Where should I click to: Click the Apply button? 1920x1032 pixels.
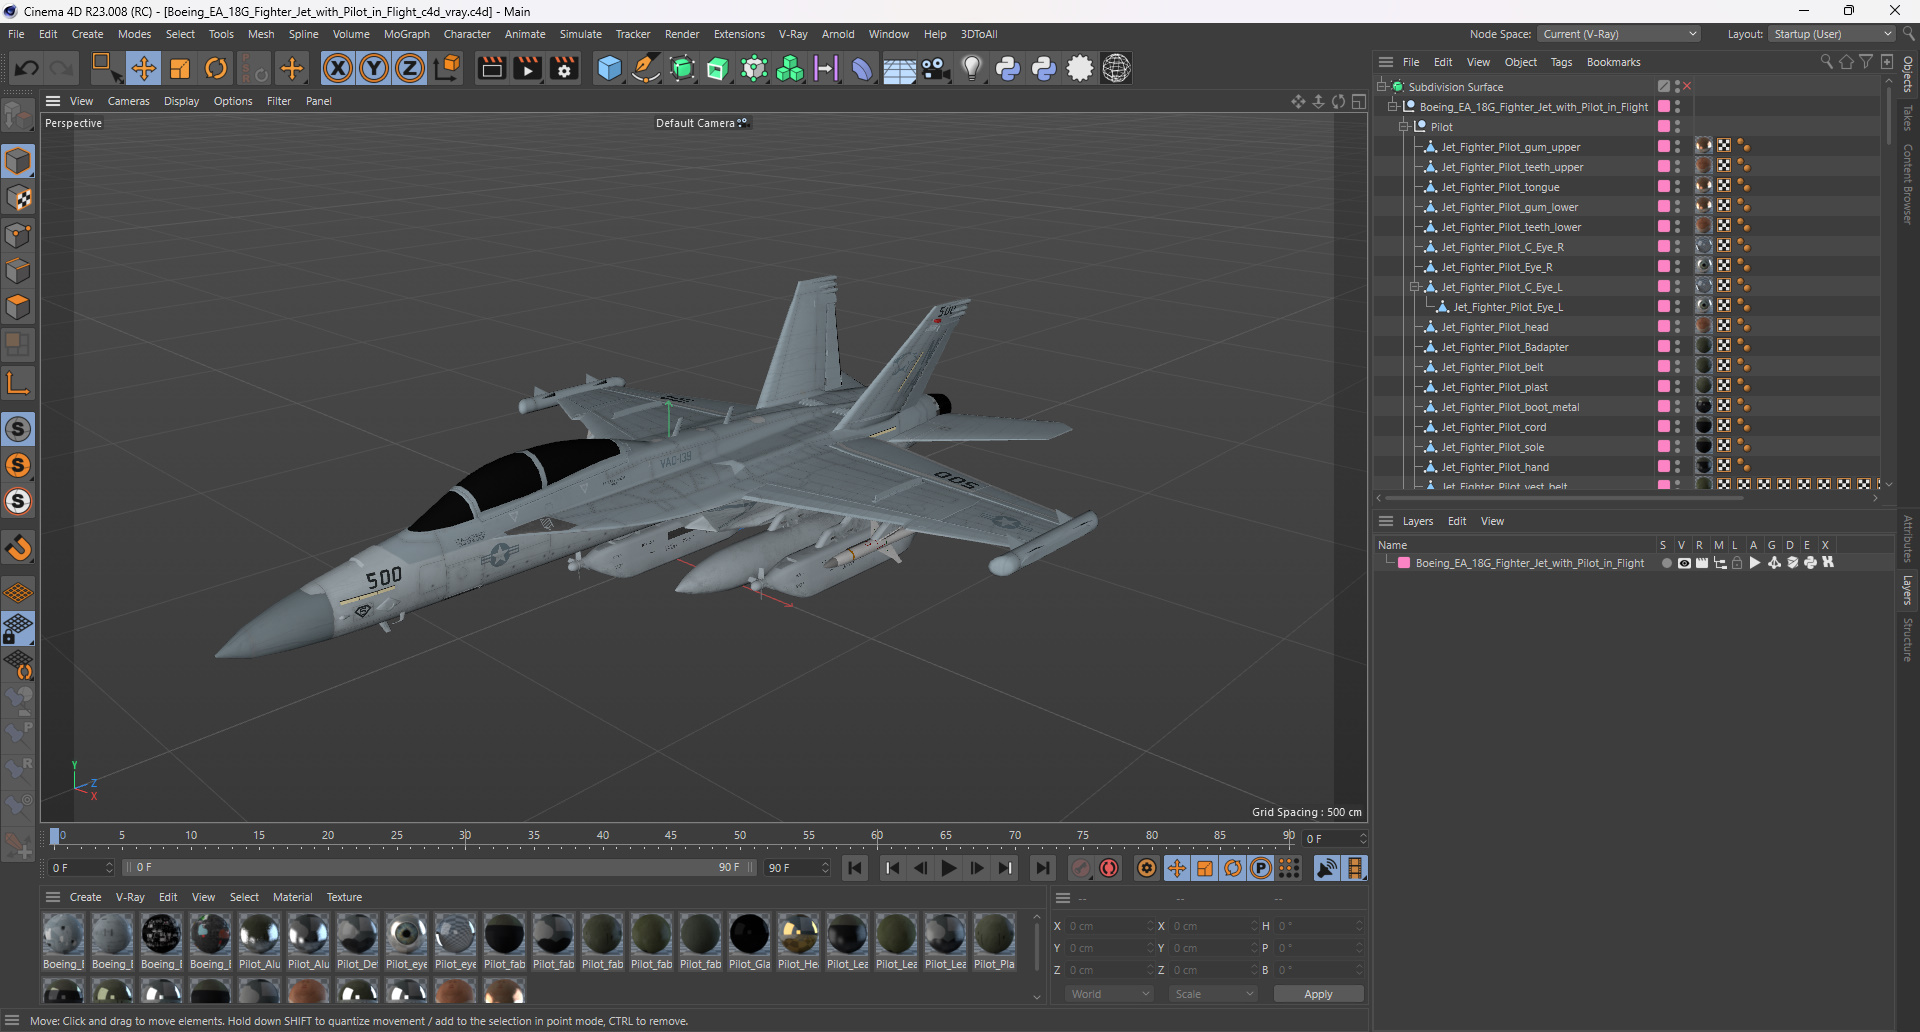click(x=1318, y=994)
